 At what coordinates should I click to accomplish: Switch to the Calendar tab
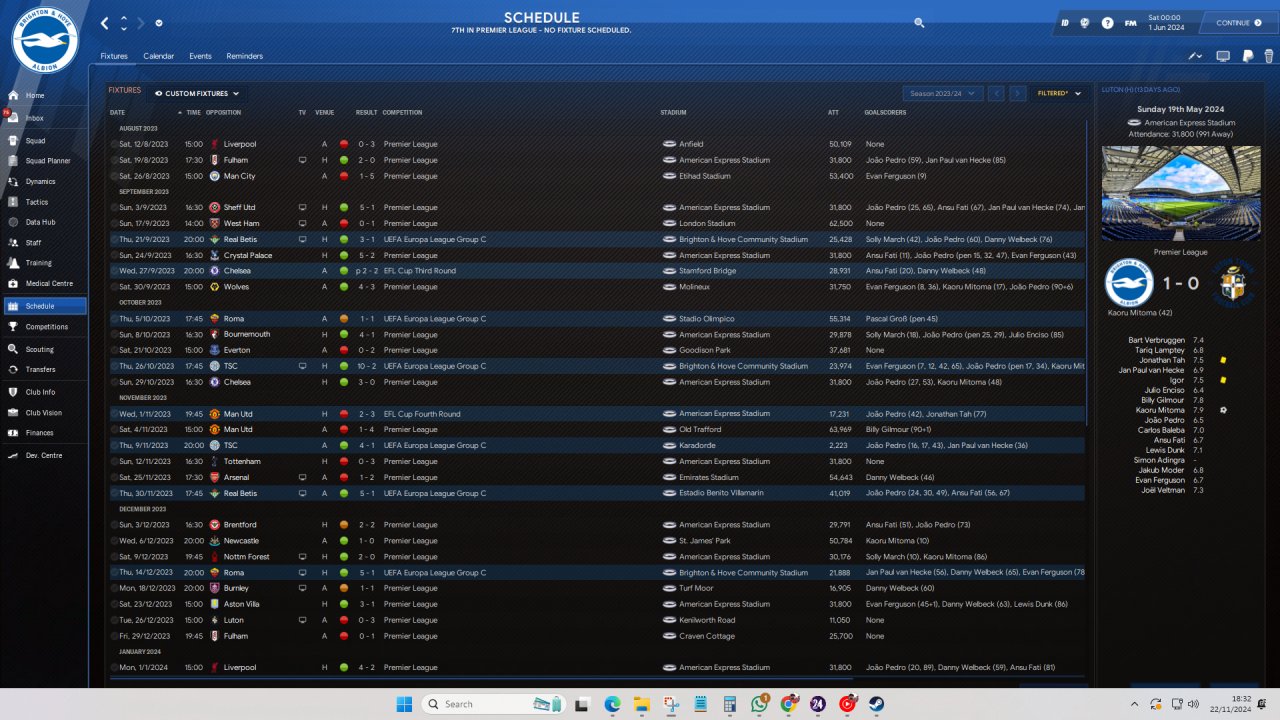click(158, 56)
